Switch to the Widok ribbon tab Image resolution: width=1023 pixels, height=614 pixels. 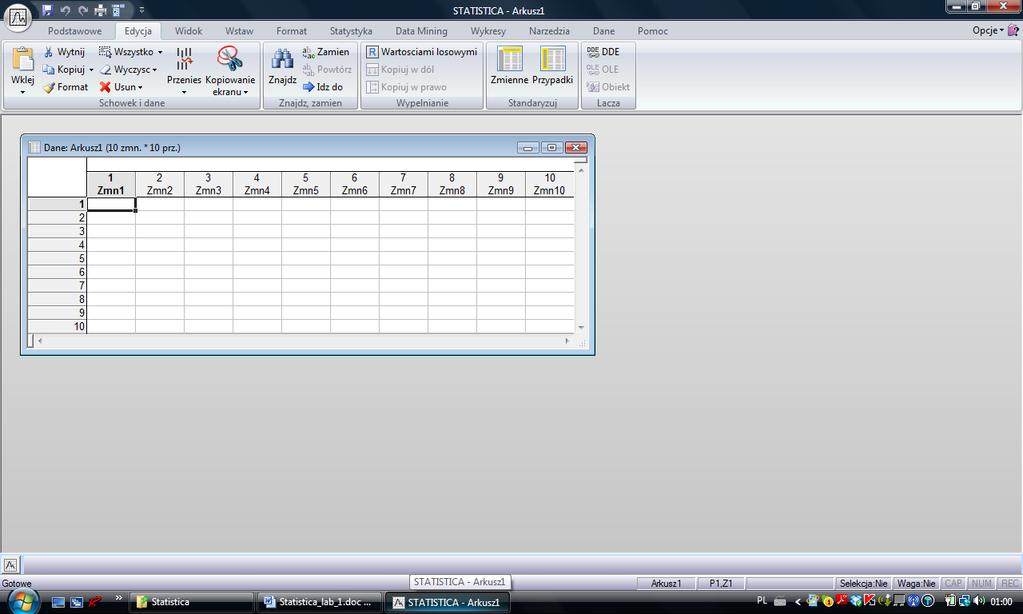tap(189, 31)
